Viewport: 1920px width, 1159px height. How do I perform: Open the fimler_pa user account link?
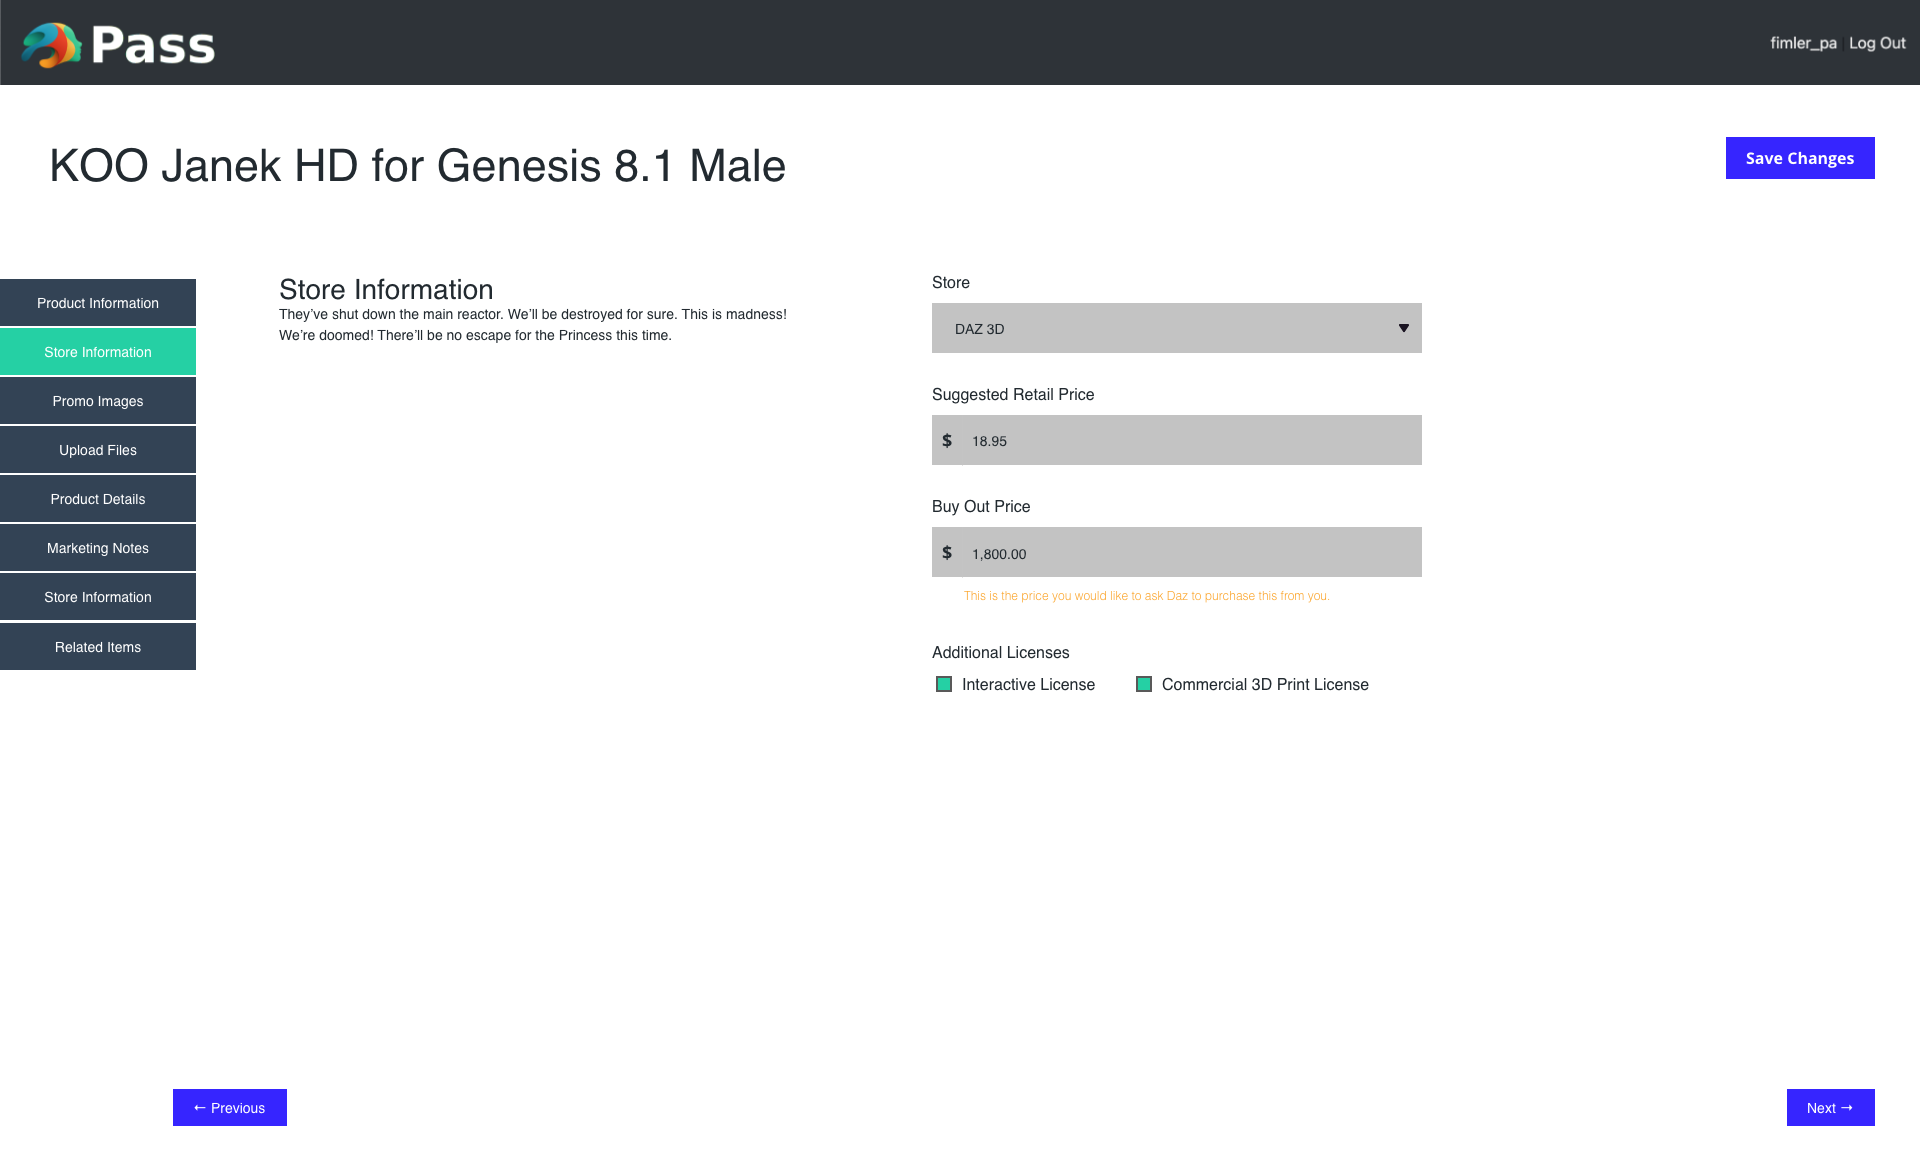point(1803,43)
